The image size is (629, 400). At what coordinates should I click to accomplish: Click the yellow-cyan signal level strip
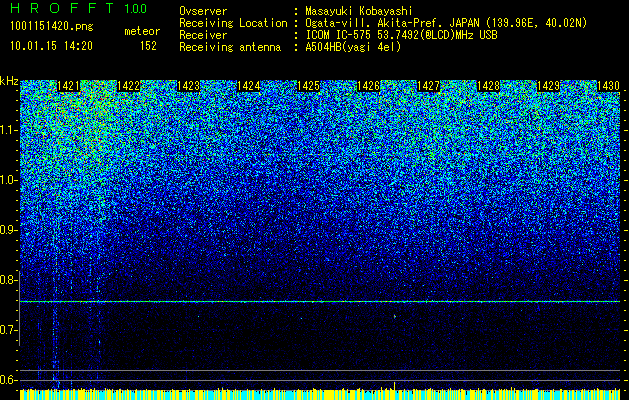tap(320, 394)
